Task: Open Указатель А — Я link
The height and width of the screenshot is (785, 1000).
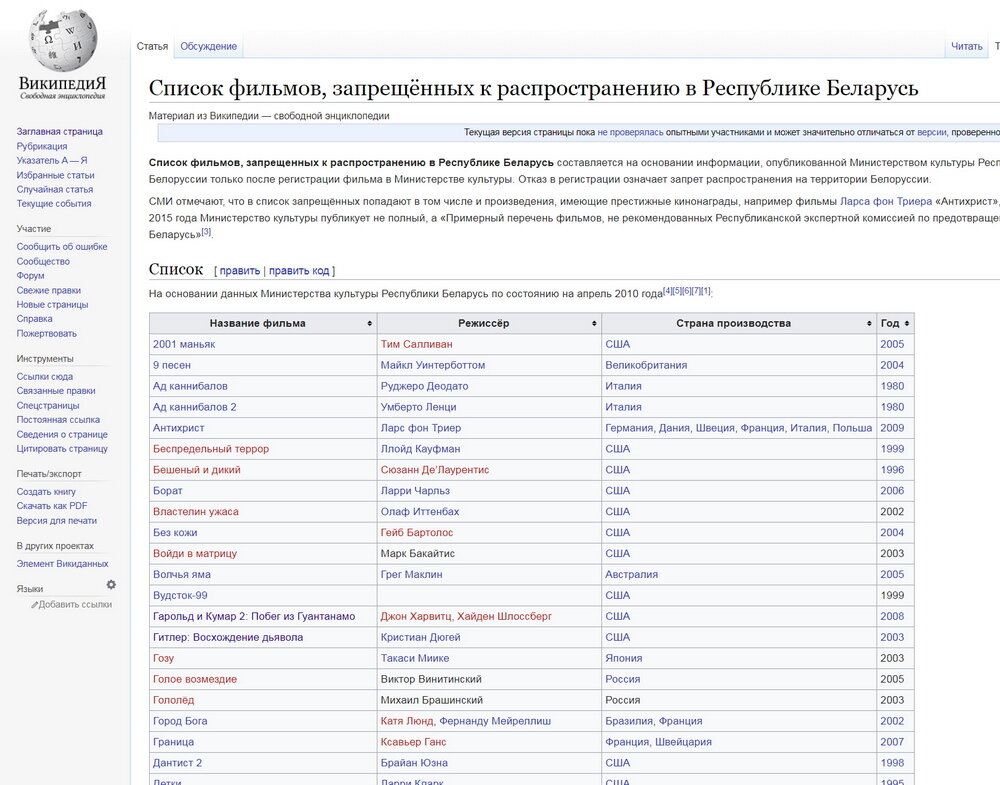Action: [x=52, y=160]
